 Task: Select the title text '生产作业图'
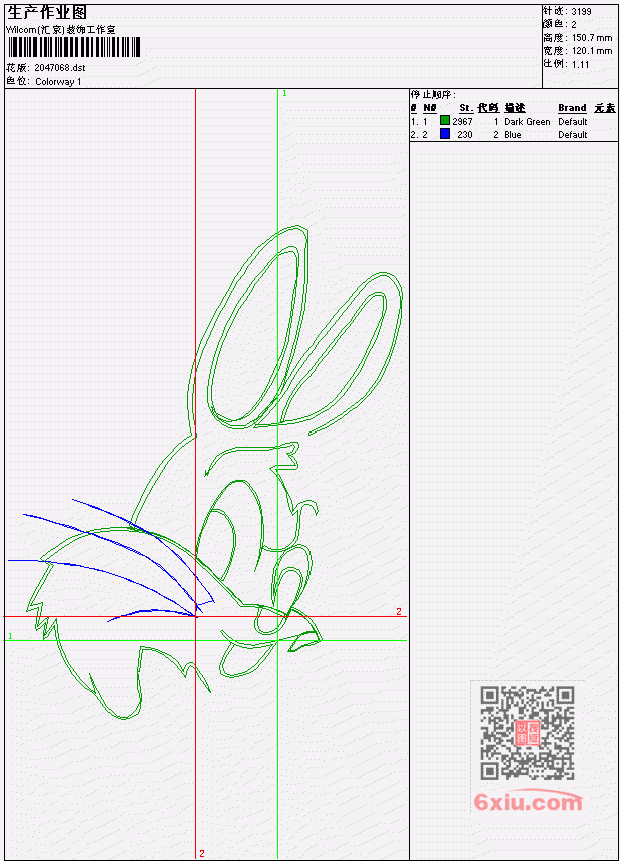click(x=47, y=13)
